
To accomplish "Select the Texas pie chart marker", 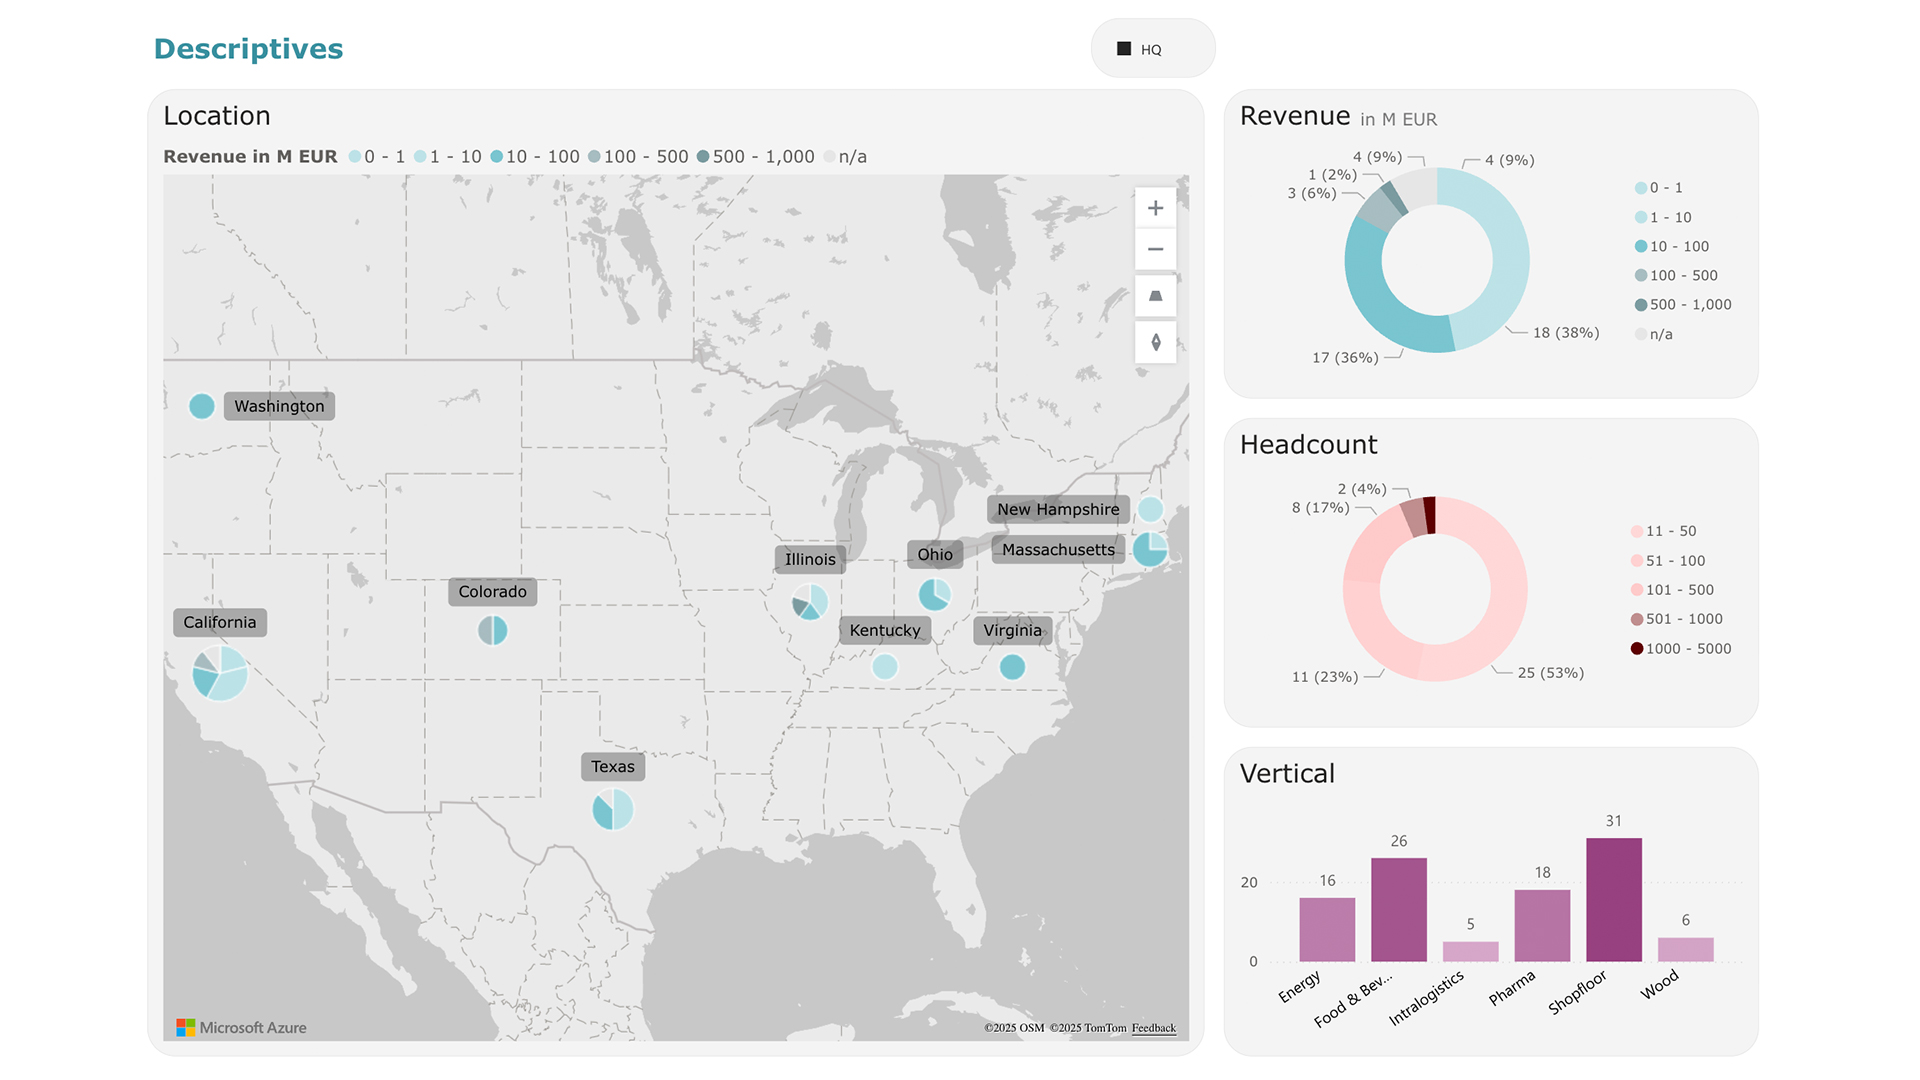I will point(613,809).
